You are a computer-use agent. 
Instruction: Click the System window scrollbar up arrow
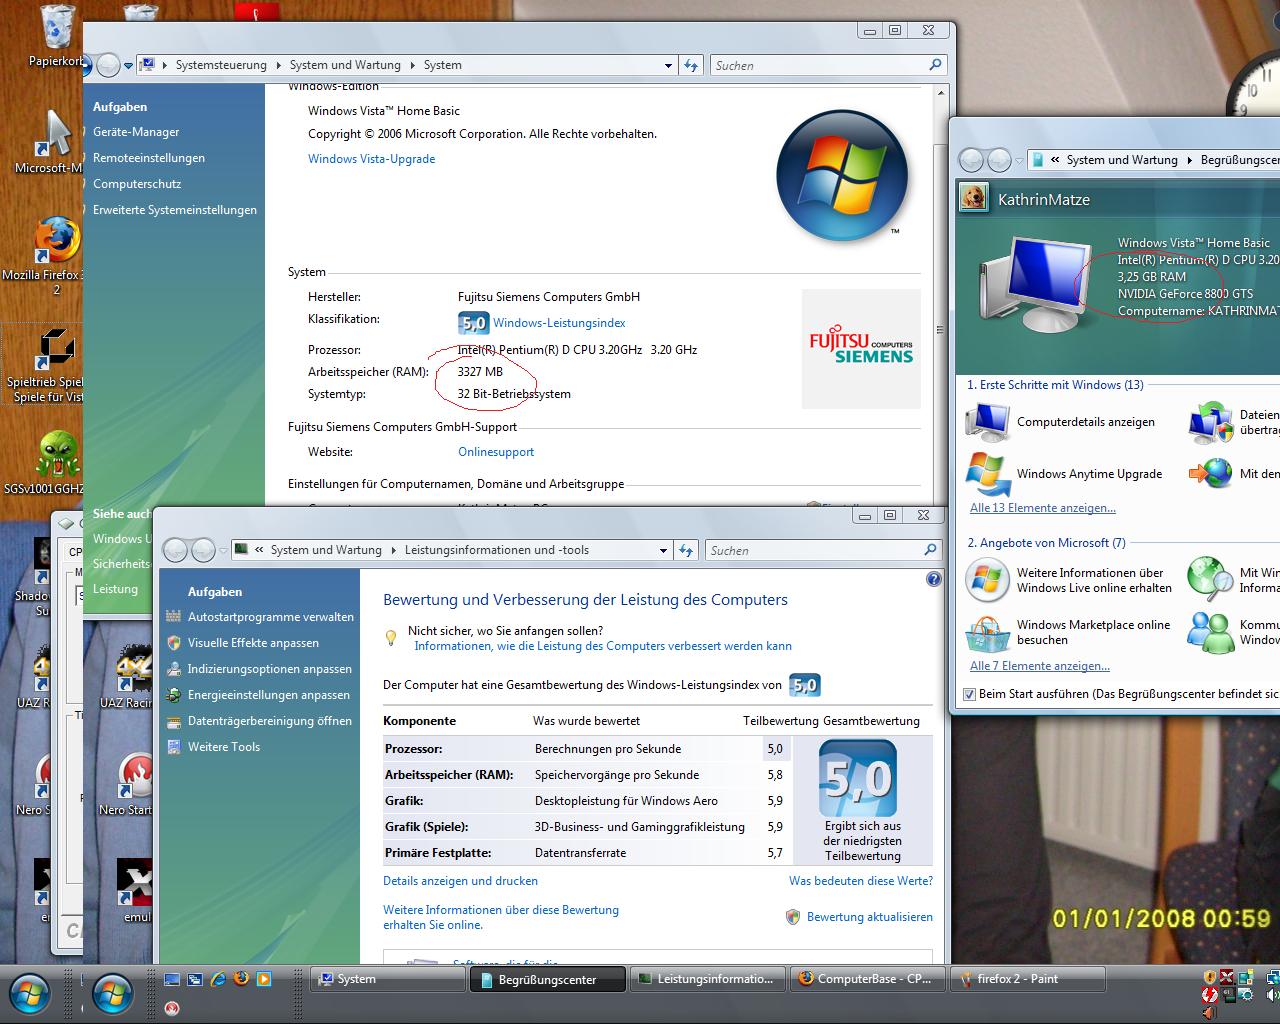pos(940,92)
